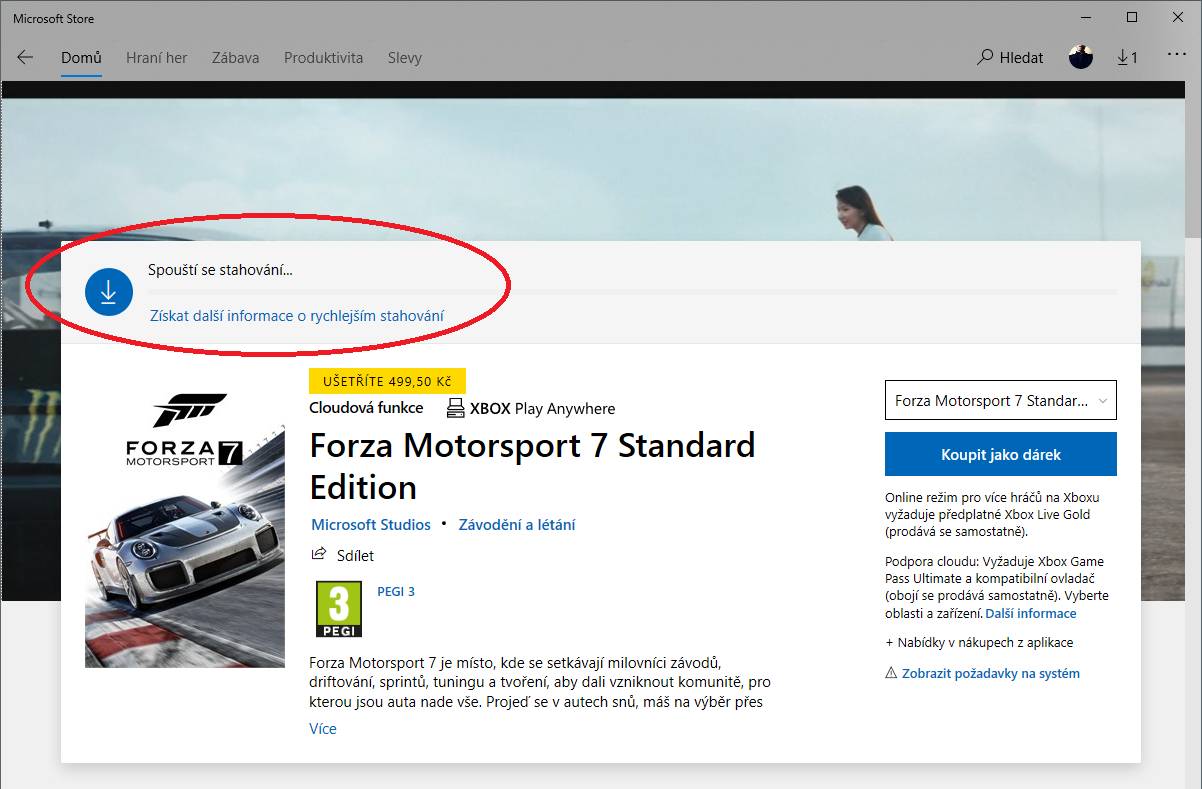Click Koupit jako dárek button
Viewport: 1202px width, 789px height.
pos(1001,454)
